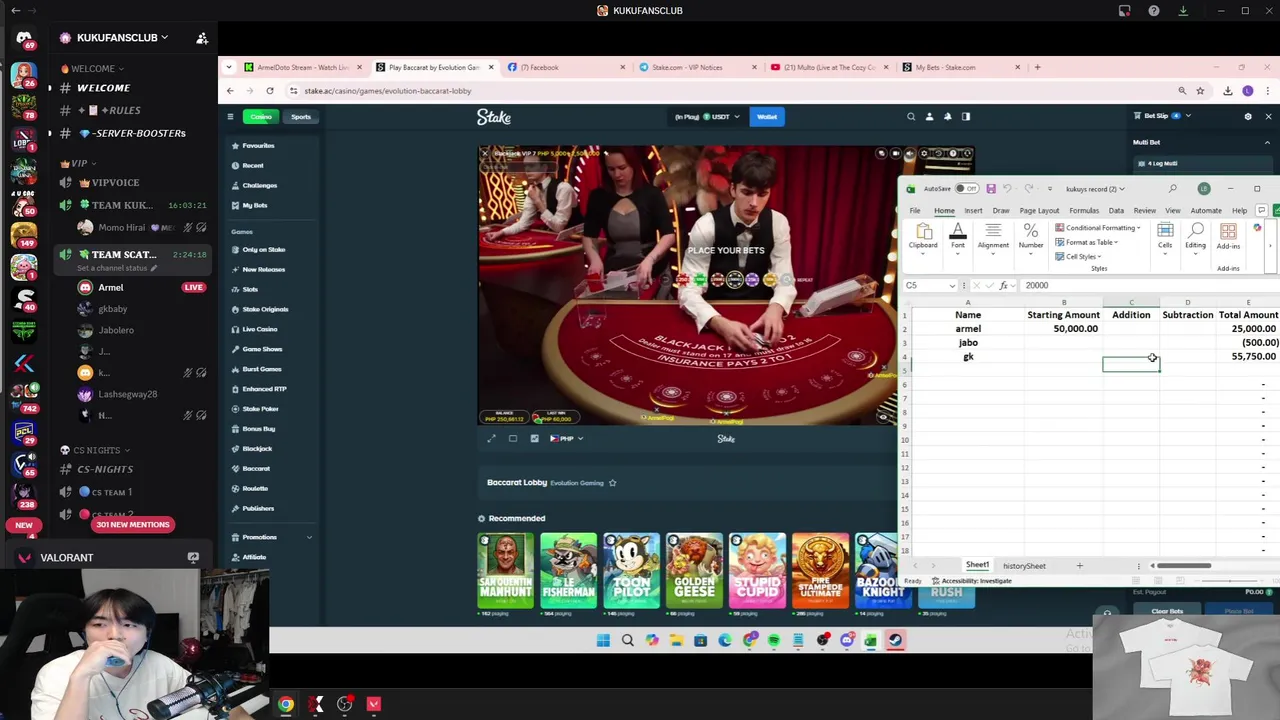Viewport: 1280px width, 720px height.
Task: Expand the Promotions section in Stake sidebar
Action: [309, 537]
